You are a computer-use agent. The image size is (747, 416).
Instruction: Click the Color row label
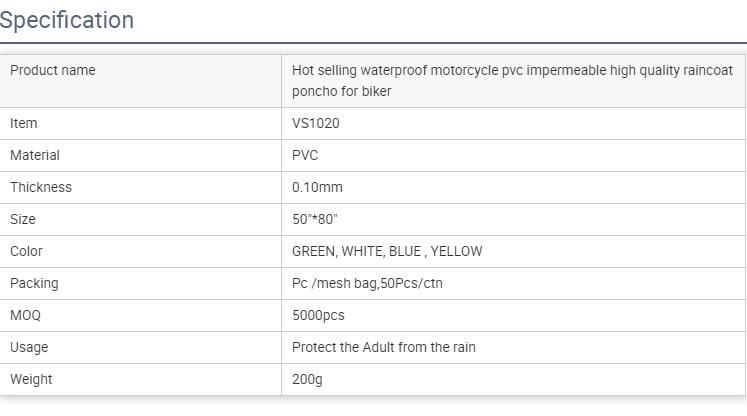coord(26,251)
